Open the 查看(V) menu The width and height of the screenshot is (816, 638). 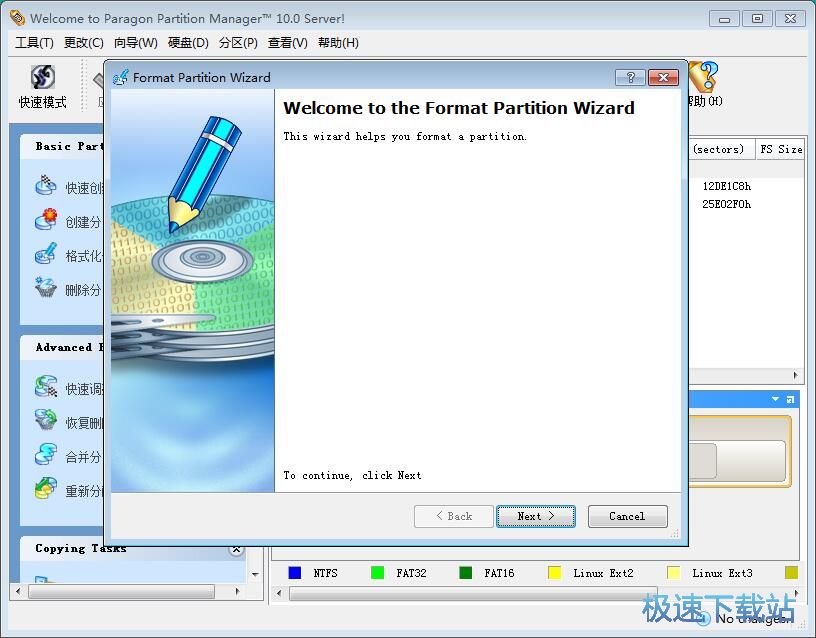(288, 43)
